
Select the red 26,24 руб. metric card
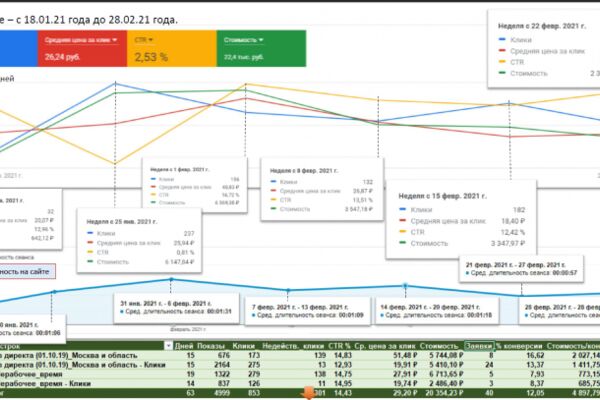click(x=82, y=49)
